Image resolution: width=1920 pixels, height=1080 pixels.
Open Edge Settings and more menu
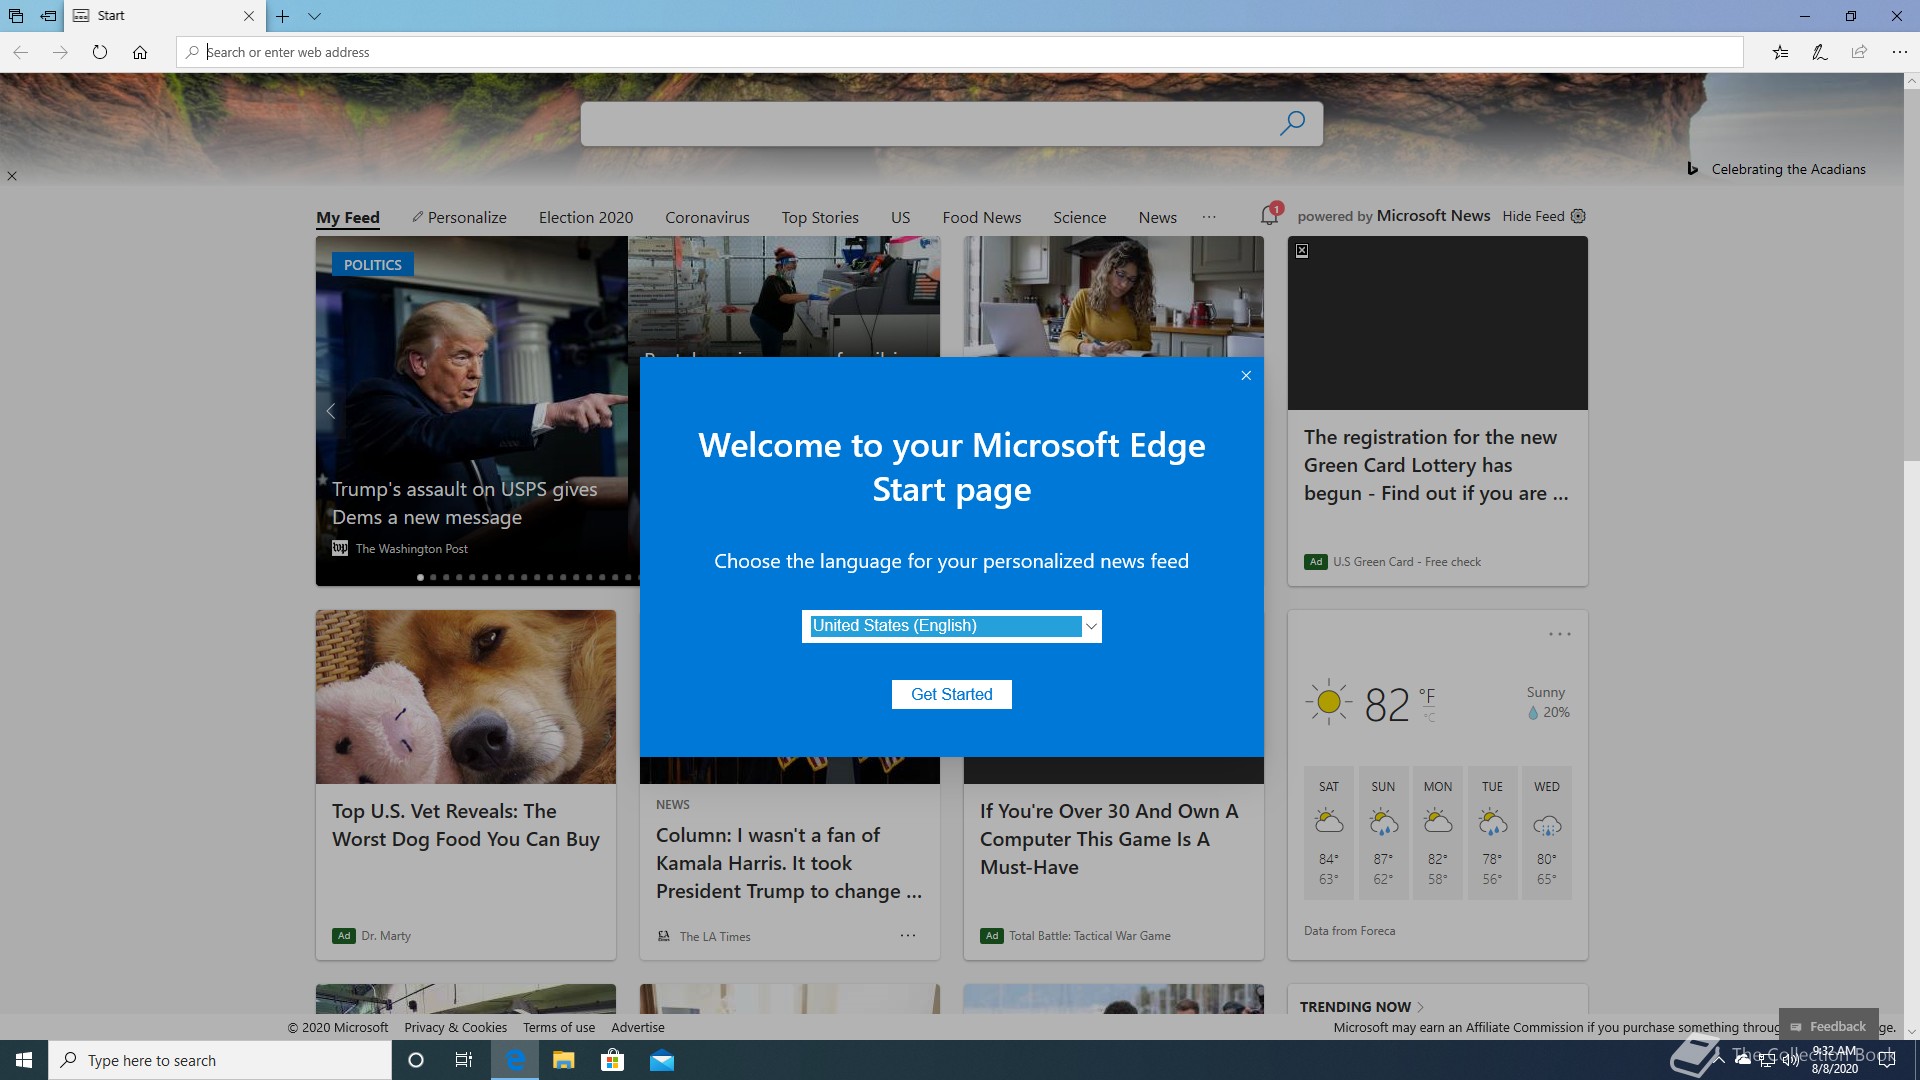[1899, 52]
